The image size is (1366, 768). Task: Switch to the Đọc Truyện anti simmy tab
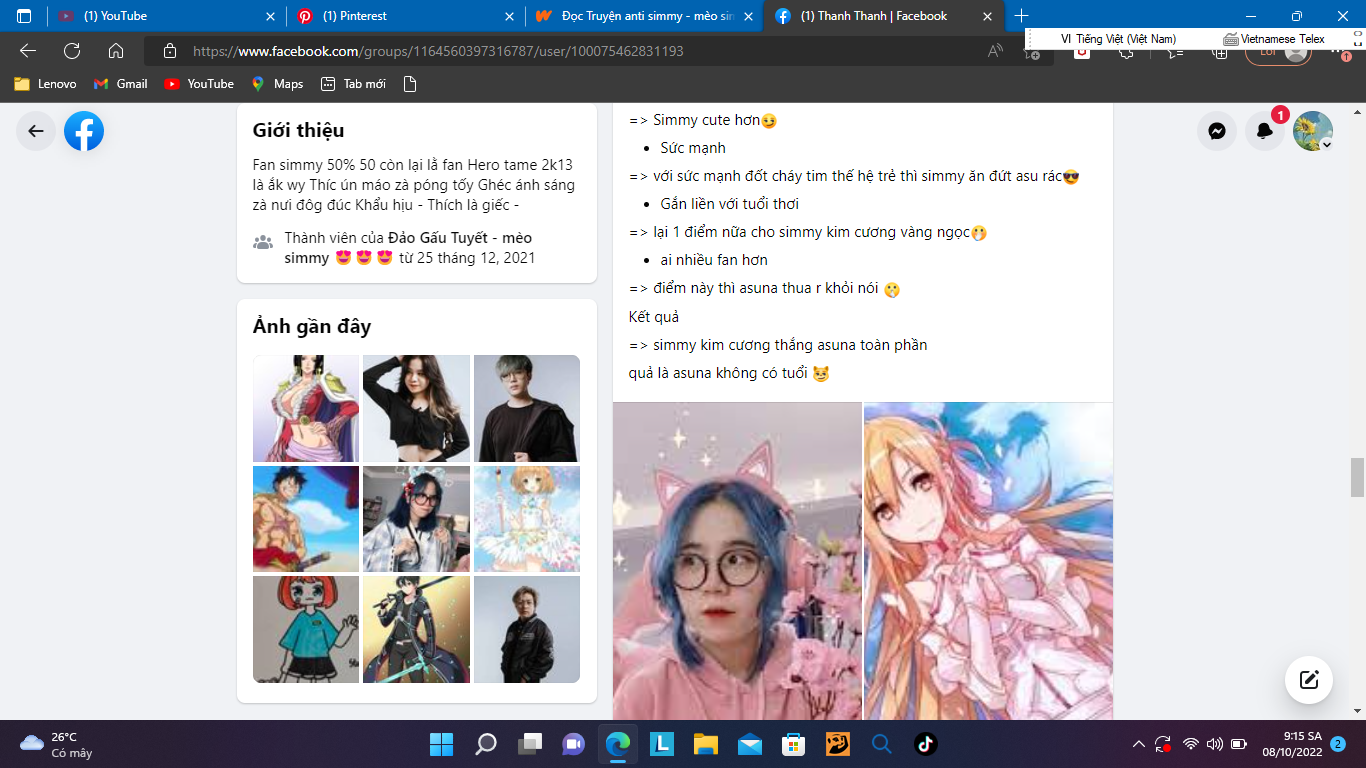[x=643, y=16]
